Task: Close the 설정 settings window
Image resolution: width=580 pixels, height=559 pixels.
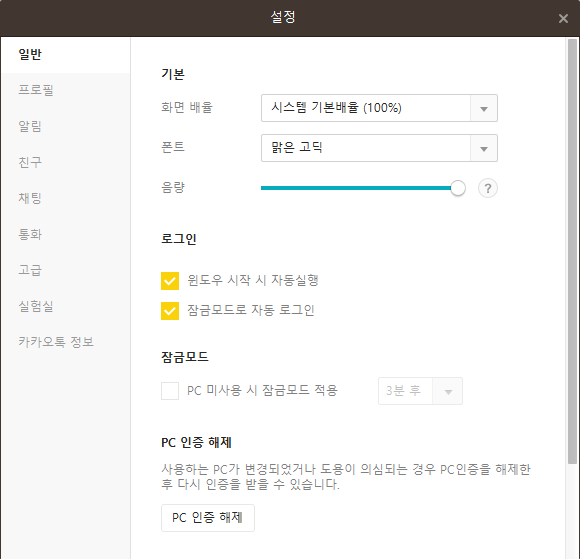Action: pos(563,18)
